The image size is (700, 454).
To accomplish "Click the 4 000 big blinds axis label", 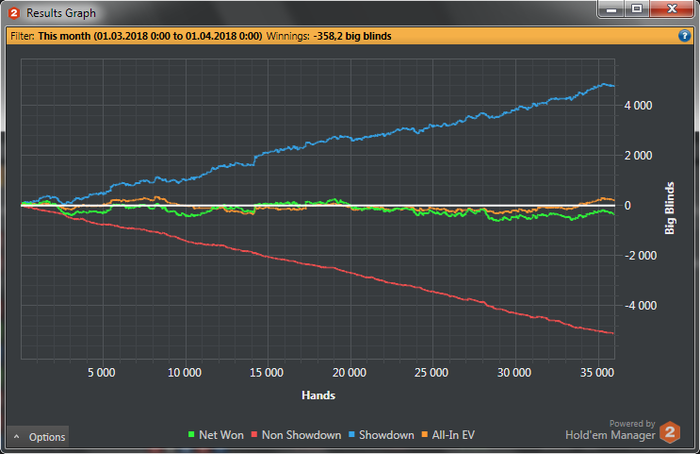I will click(x=638, y=106).
